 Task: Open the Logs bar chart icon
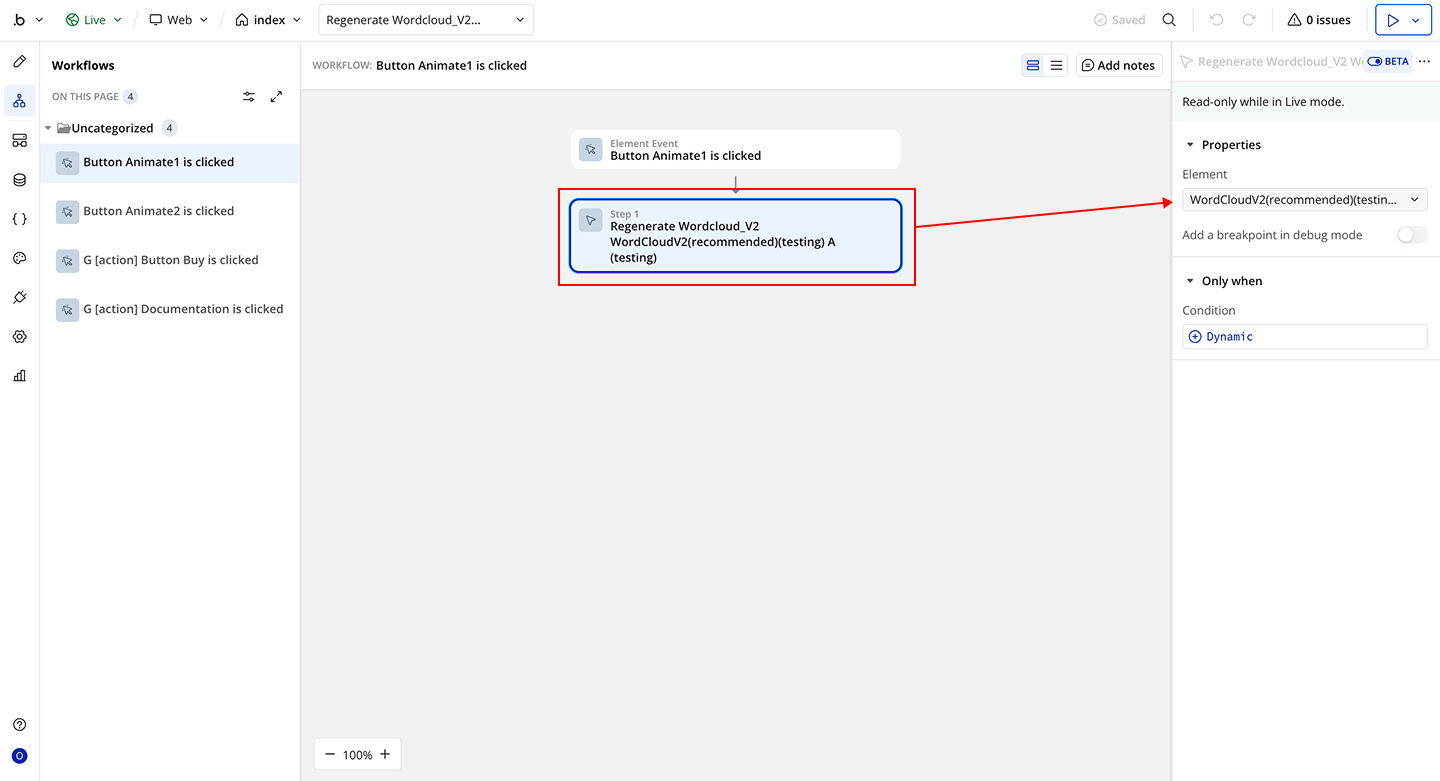pyautogui.click(x=19, y=376)
